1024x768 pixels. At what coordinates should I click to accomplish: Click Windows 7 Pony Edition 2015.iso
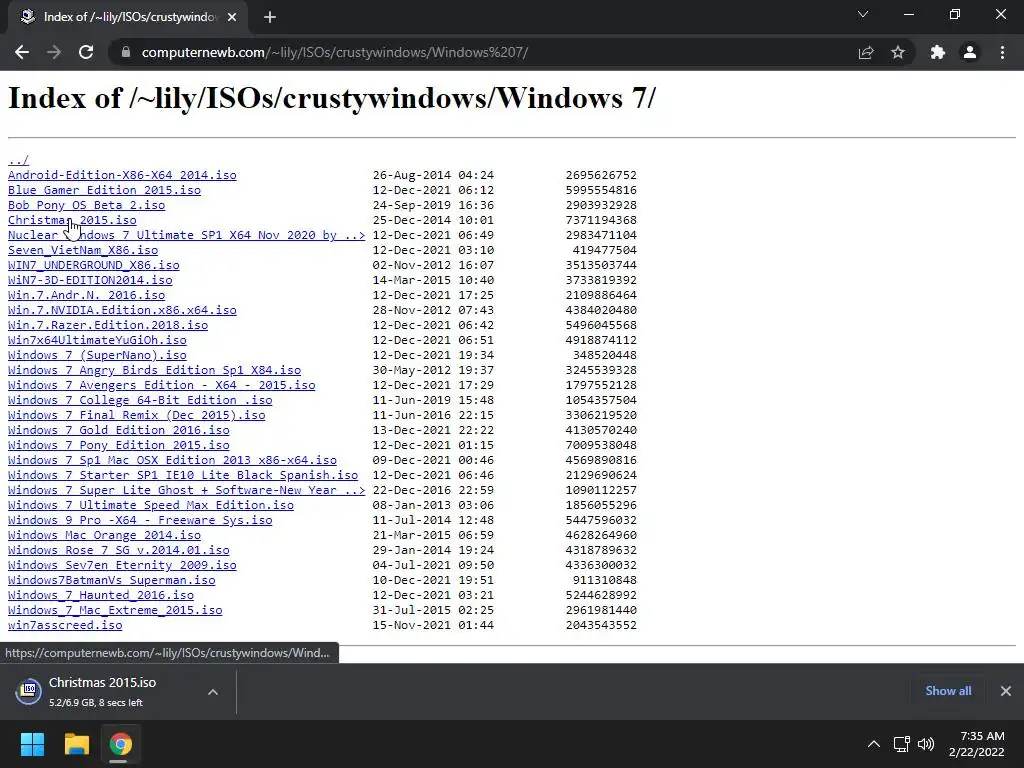click(x=119, y=445)
